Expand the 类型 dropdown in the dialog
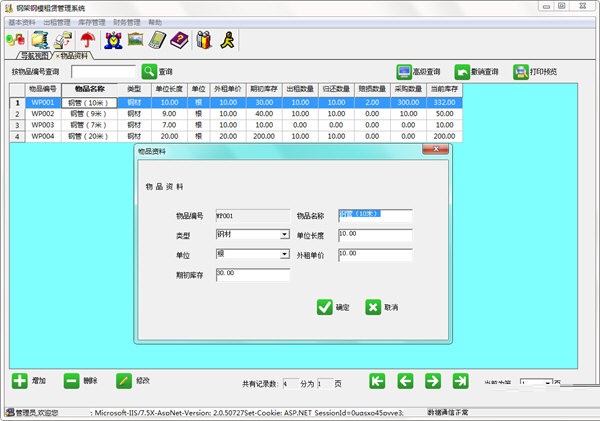 click(x=285, y=234)
